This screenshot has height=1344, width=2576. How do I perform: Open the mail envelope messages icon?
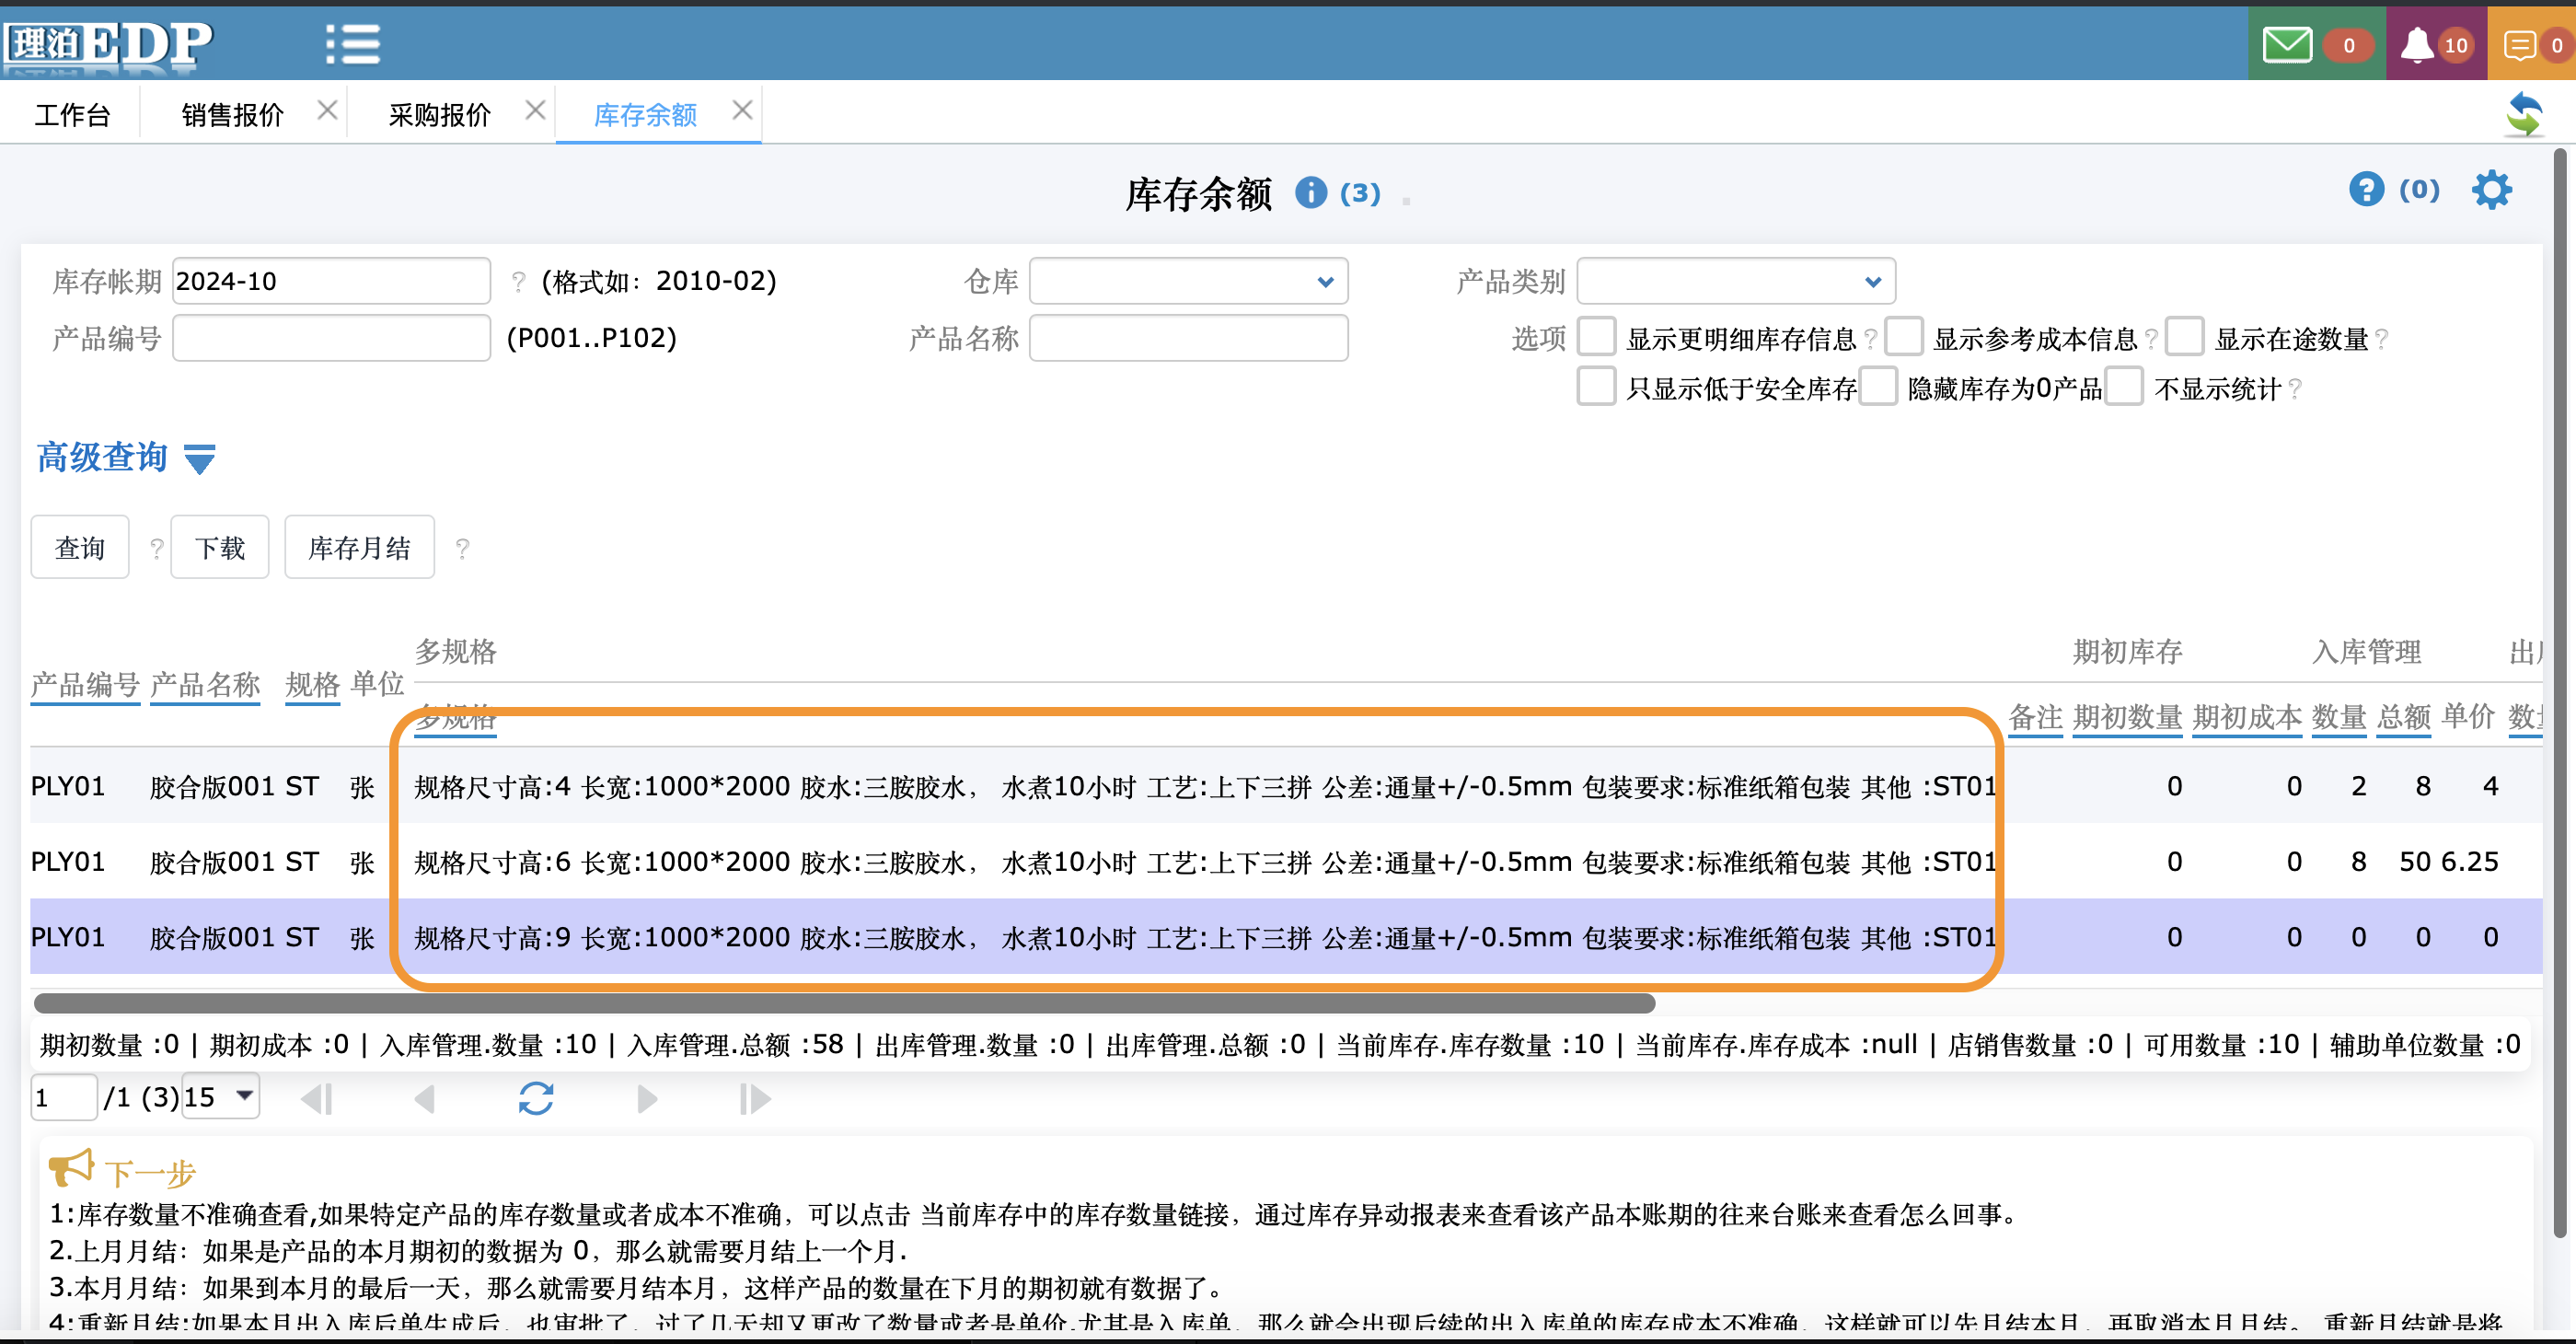click(2286, 45)
